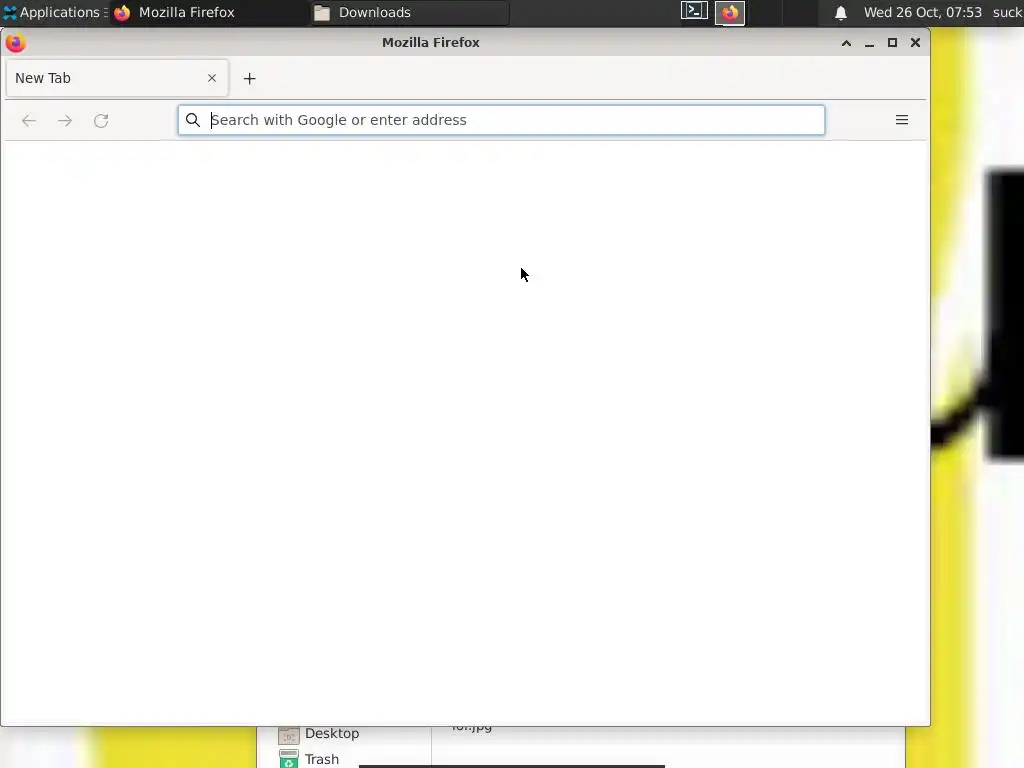
Task: Focus the search or address field
Action: [502, 120]
